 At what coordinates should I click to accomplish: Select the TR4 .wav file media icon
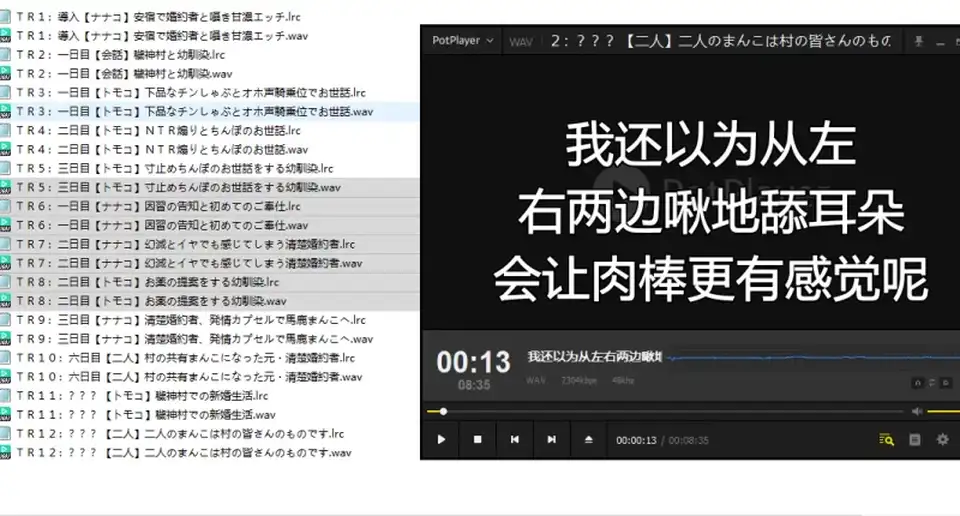[x=6, y=149]
